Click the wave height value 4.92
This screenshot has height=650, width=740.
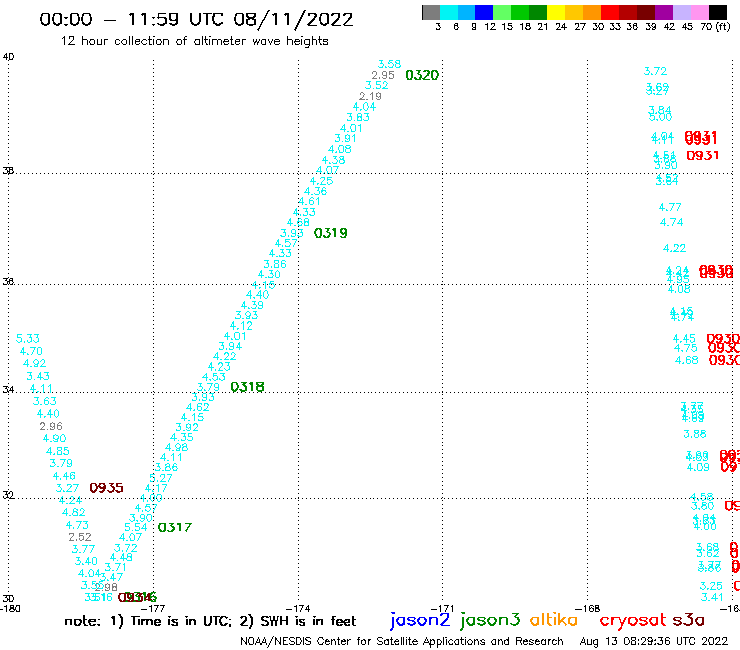34,363
